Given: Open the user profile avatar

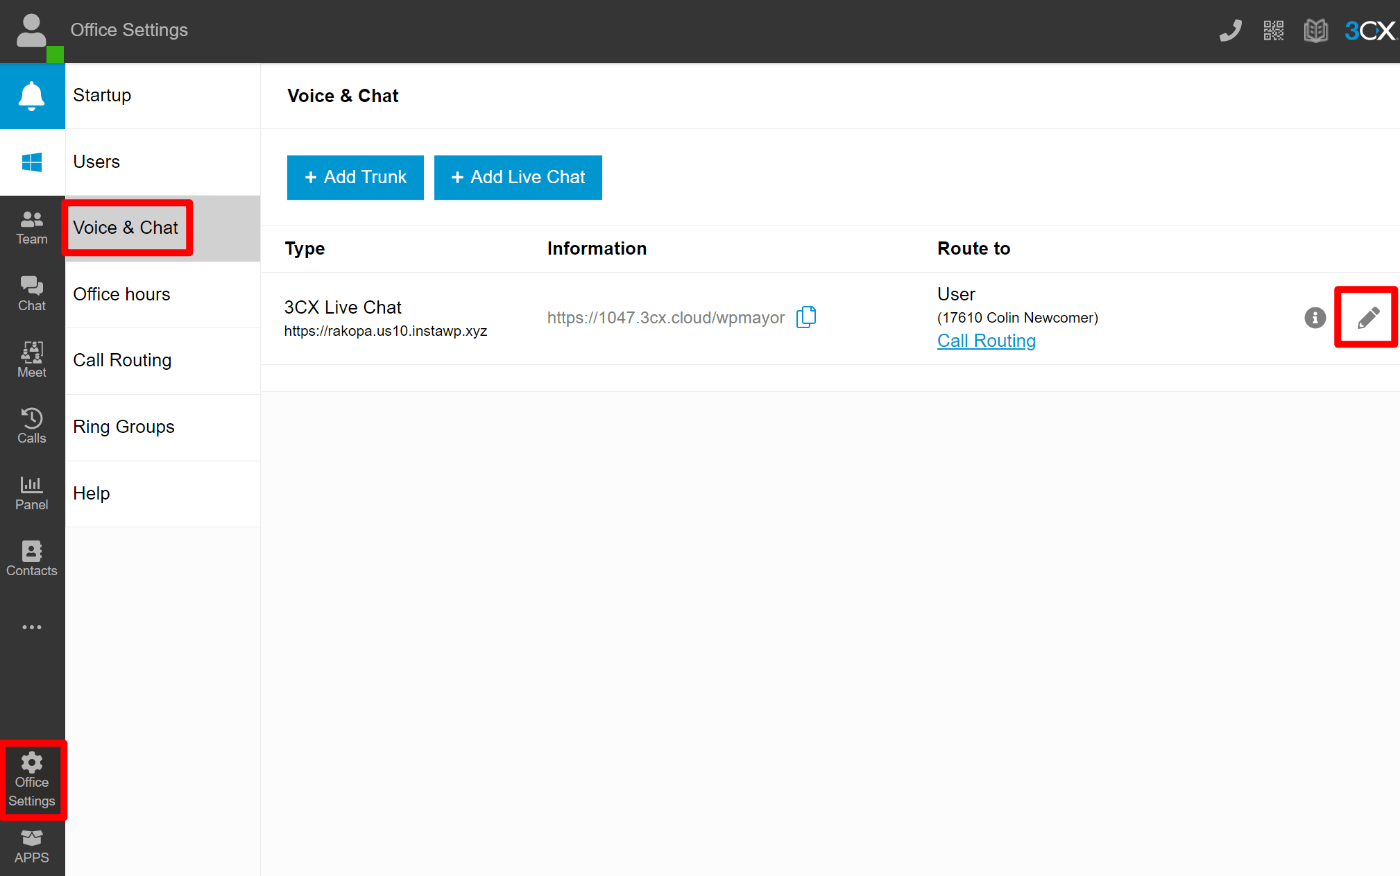Looking at the screenshot, I should point(32,31).
